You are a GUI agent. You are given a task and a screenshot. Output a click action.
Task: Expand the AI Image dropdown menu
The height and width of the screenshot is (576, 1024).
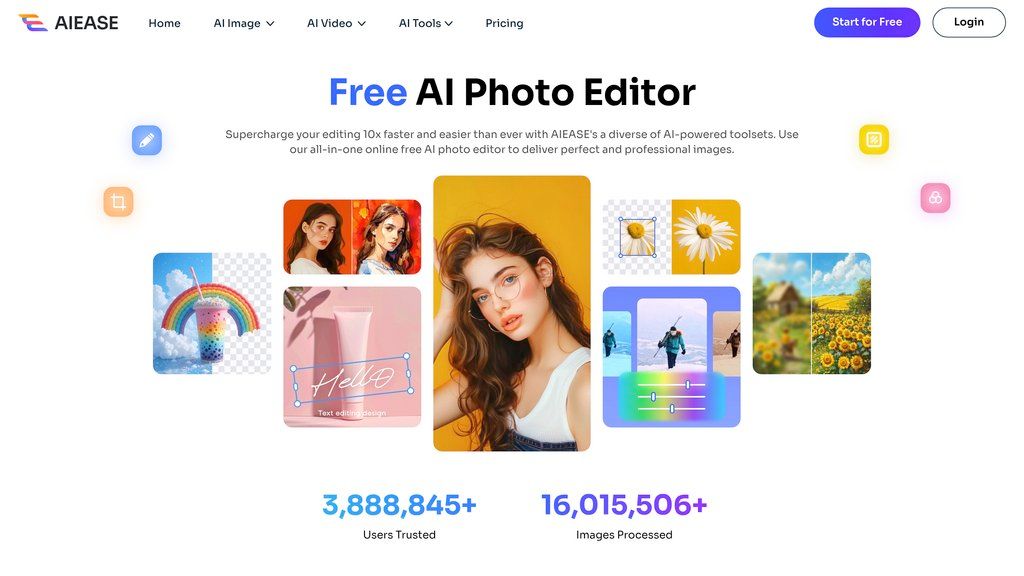click(244, 24)
